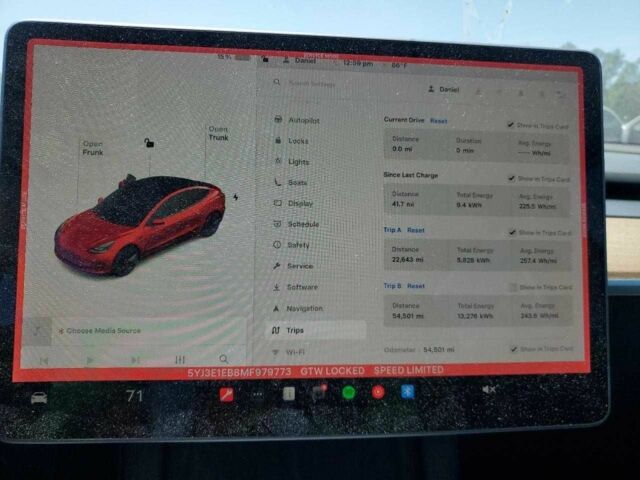Open the red dashcam record icon
The image size is (640, 480).
[x=378, y=392]
